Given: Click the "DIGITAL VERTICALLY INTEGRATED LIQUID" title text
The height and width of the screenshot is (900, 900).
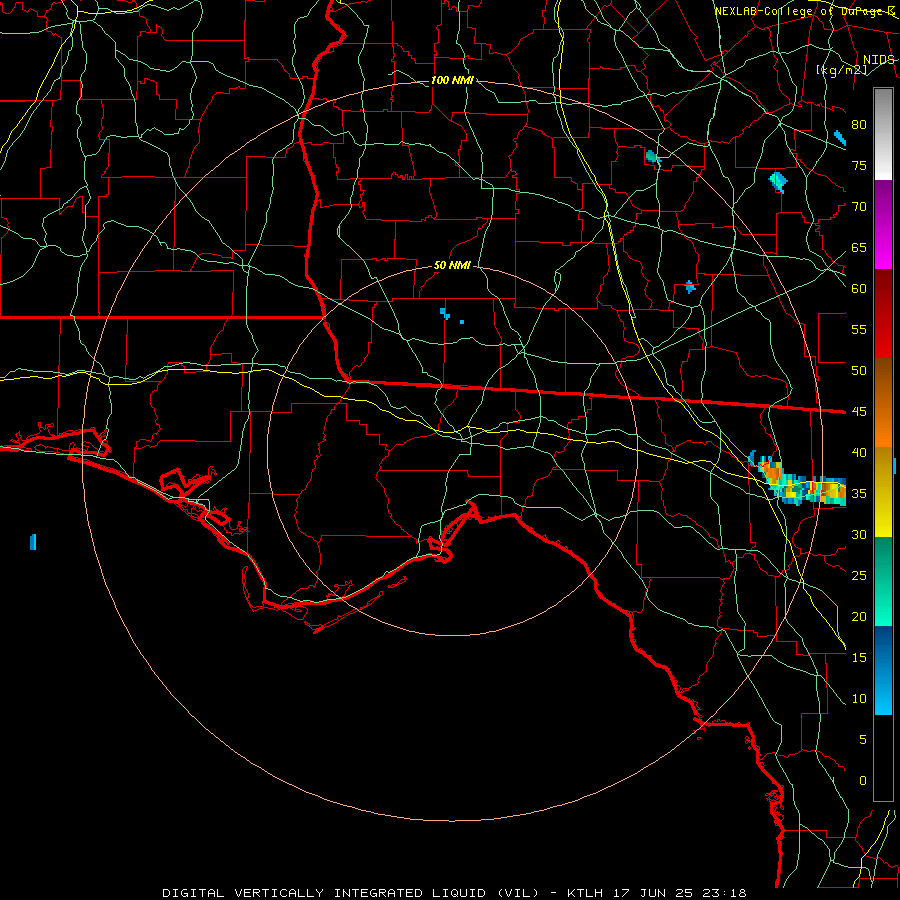Looking at the screenshot, I should tap(326, 893).
